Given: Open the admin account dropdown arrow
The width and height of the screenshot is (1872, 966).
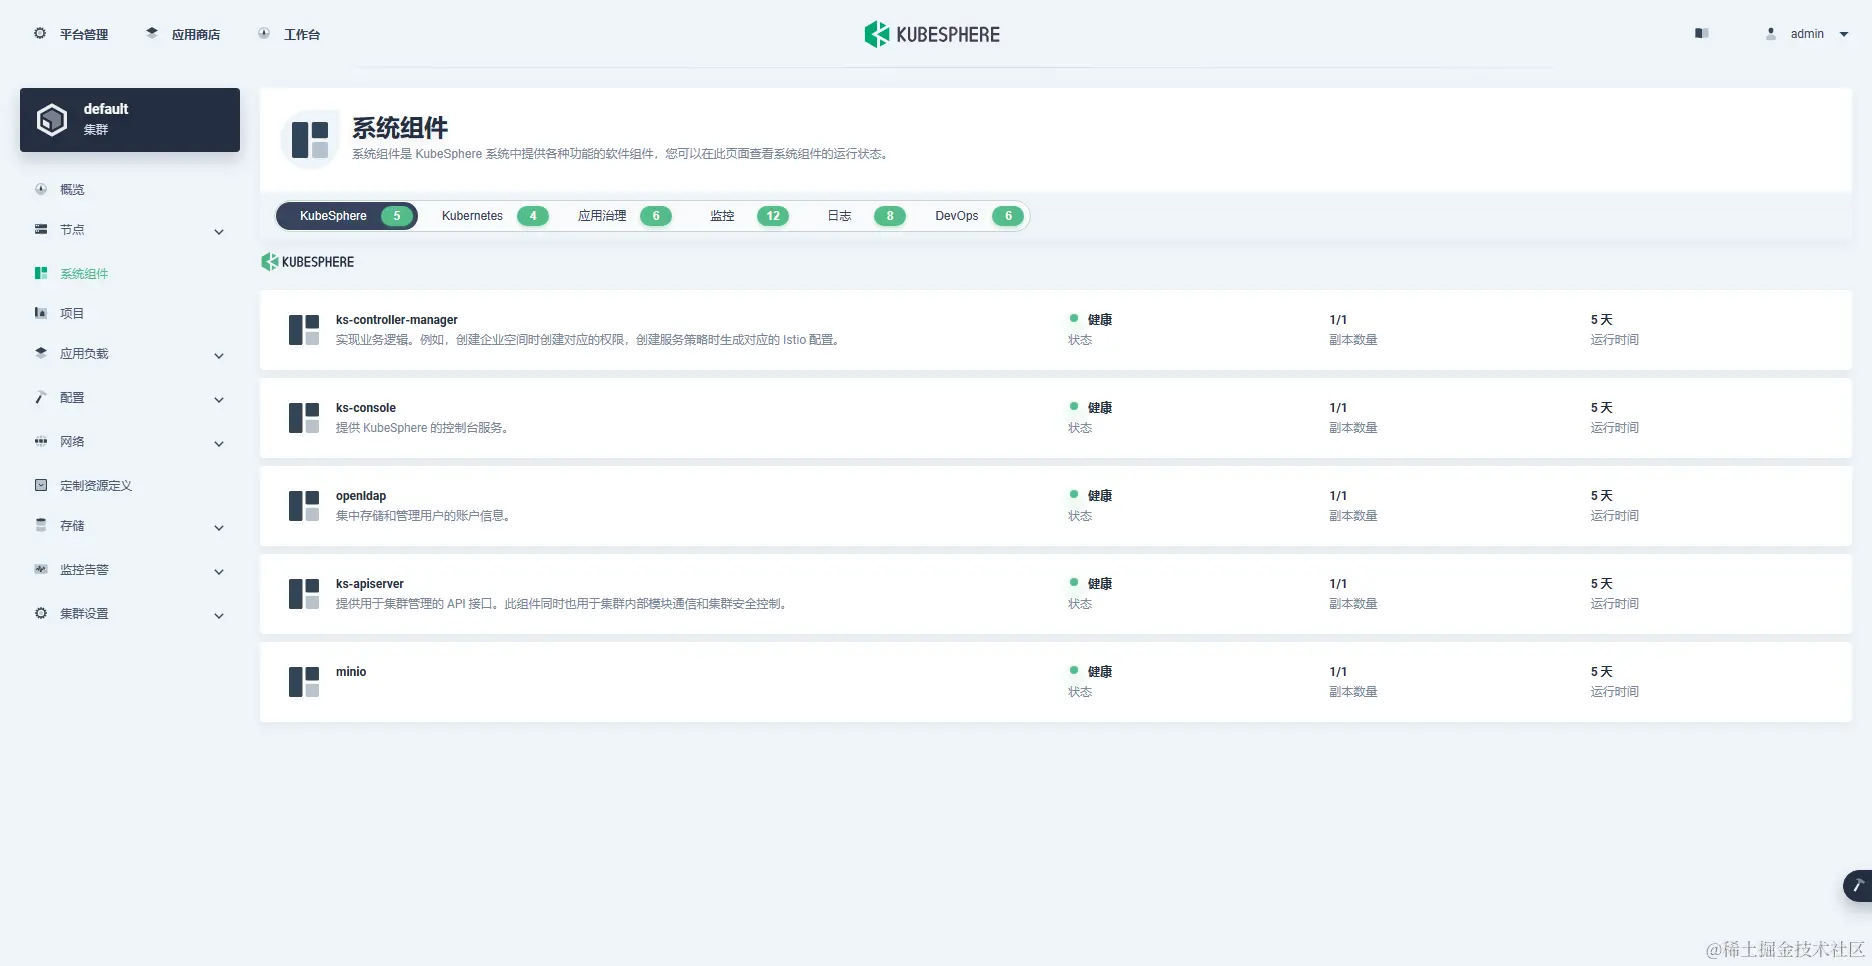Looking at the screenshot, I should point(1844,34).
